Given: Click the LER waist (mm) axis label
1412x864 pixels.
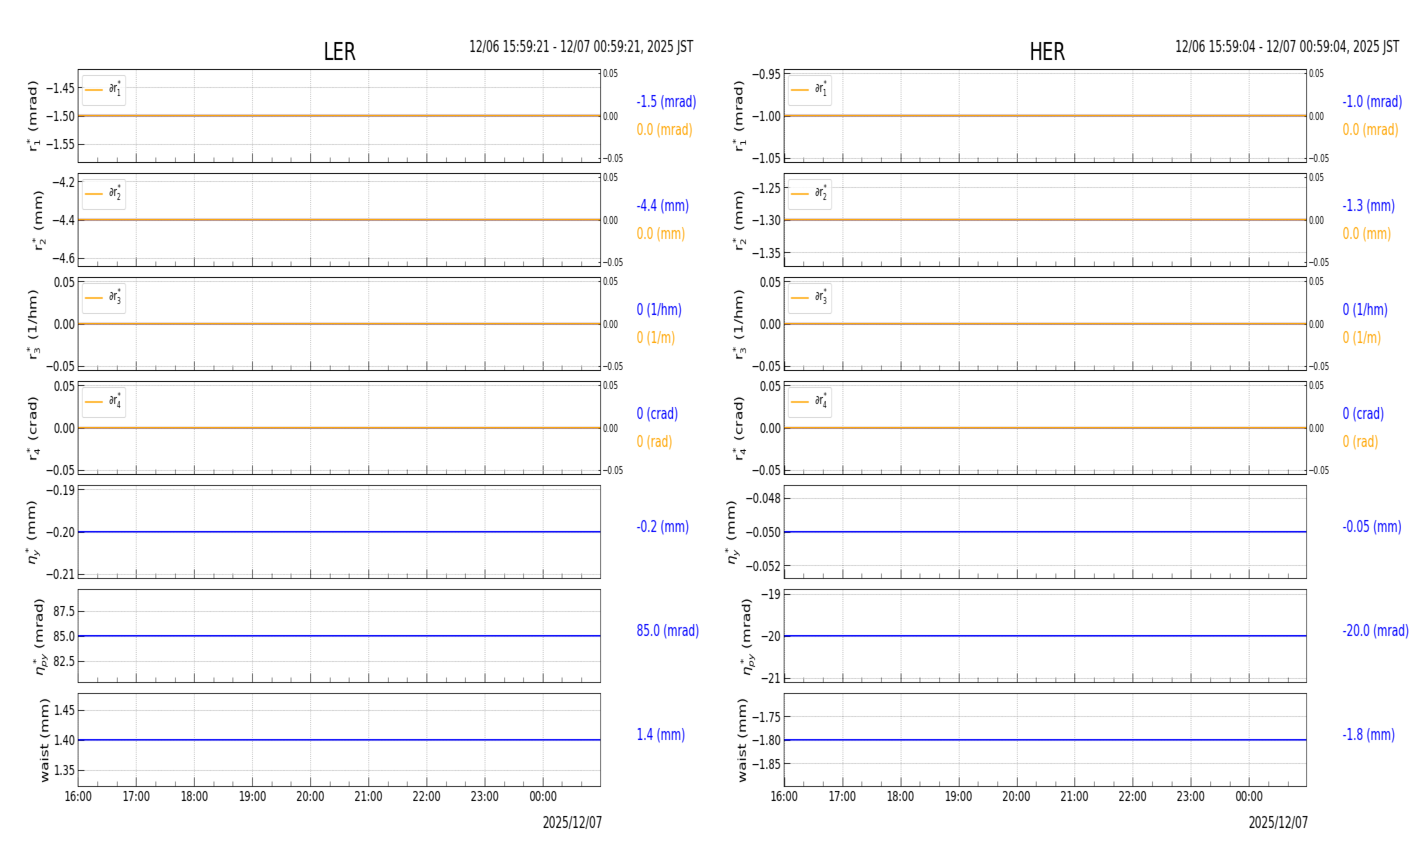Looking at the screenshot, I should pyautogui.click(x=43, y=740).
